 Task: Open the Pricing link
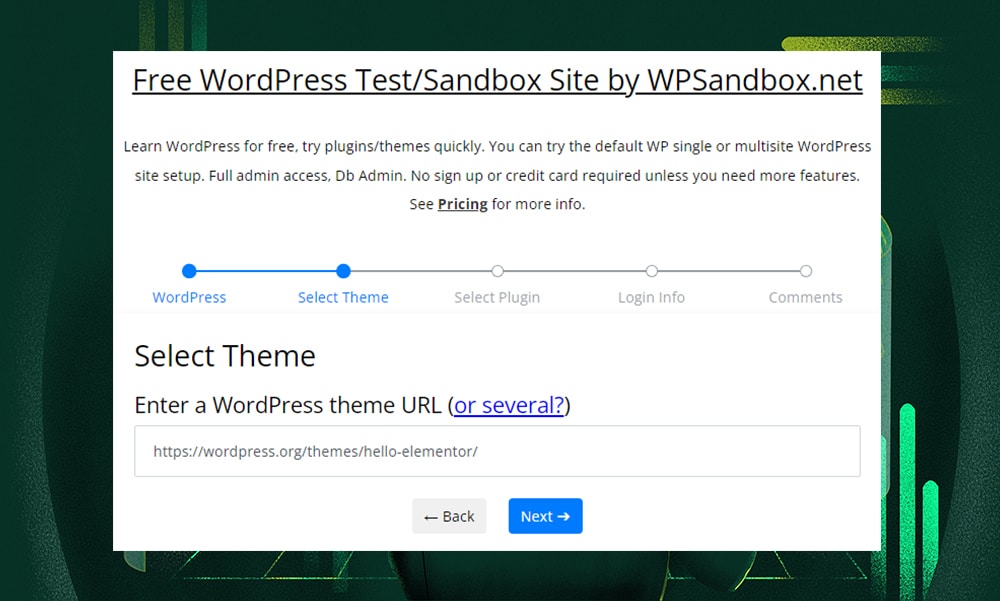point(462,204)
